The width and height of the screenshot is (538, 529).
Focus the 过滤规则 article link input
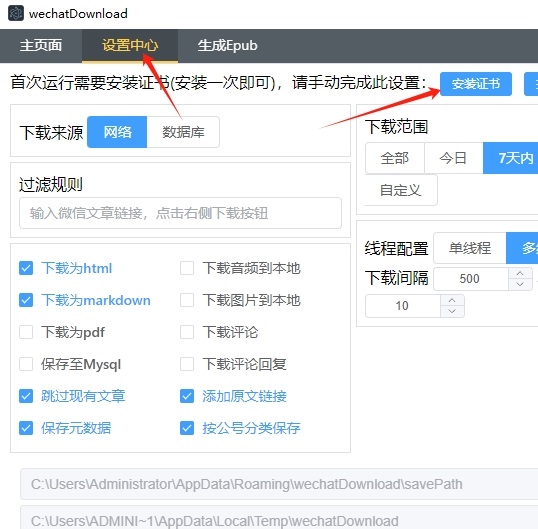point(180,213)
